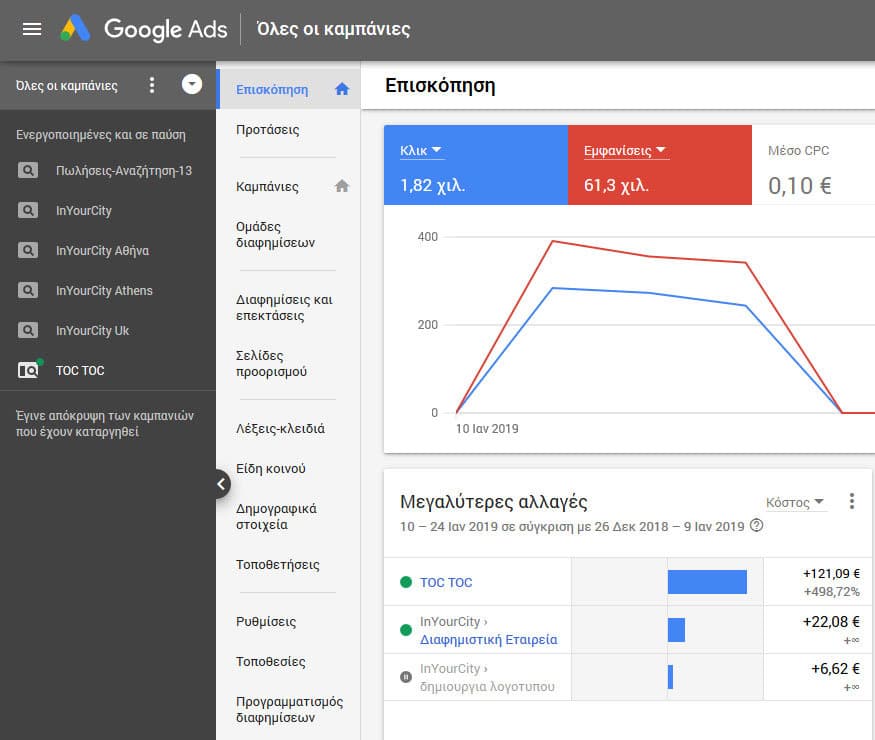Go to Λέξεις-κλειδιά
The width and height of the screenshot is (875, 740).
280,429
